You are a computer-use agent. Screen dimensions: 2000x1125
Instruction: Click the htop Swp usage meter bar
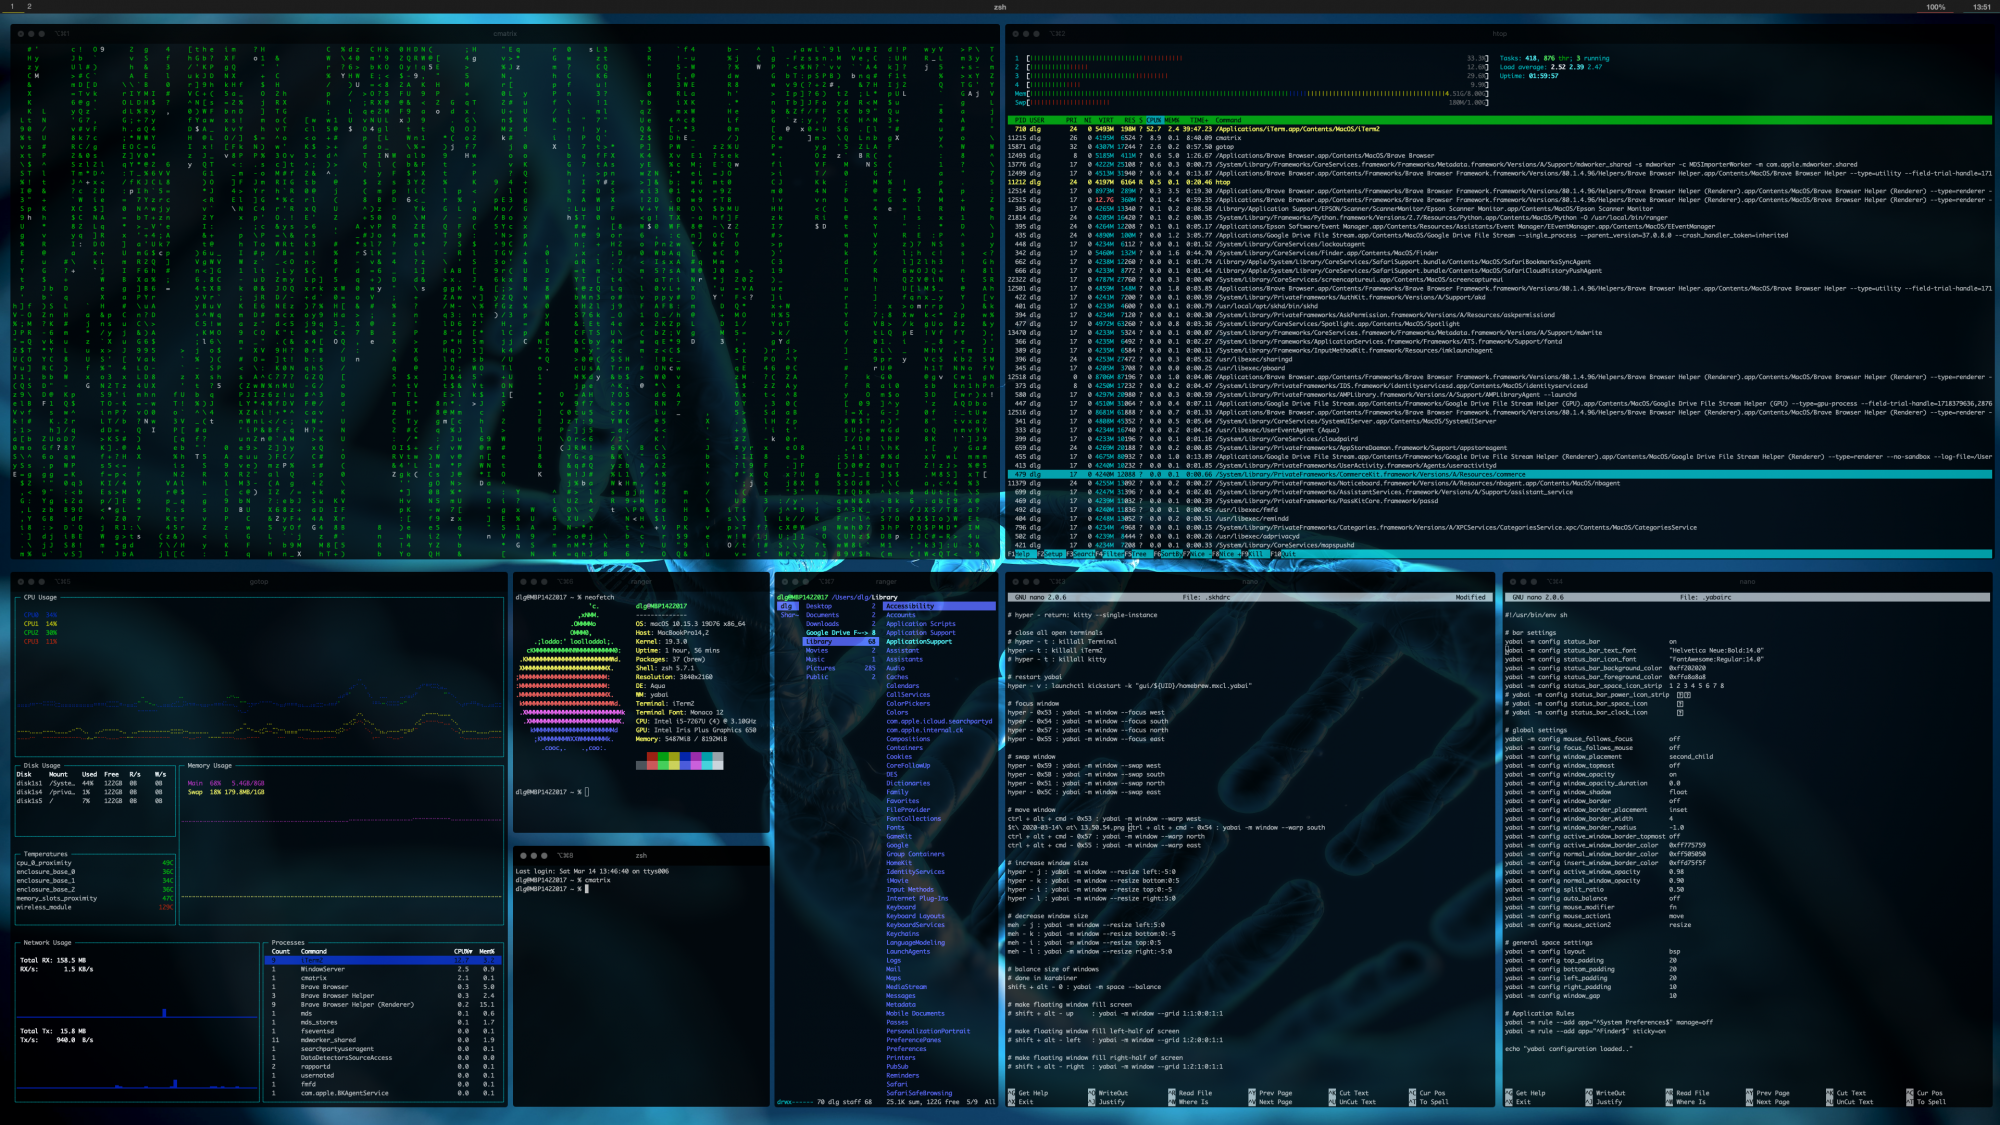(x=1250, y=102)
